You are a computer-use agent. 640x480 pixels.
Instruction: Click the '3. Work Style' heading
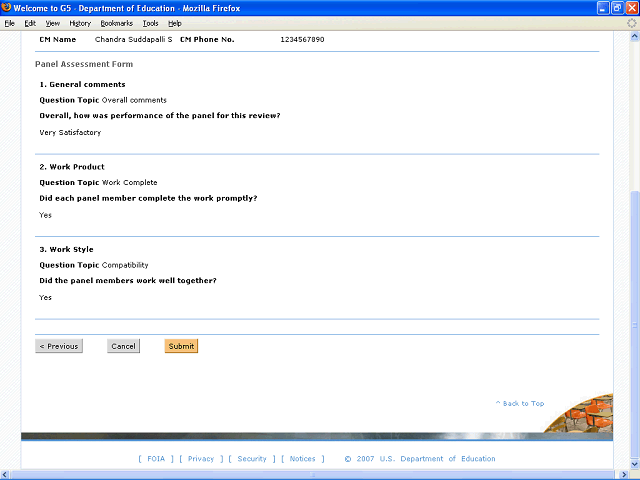67,249
